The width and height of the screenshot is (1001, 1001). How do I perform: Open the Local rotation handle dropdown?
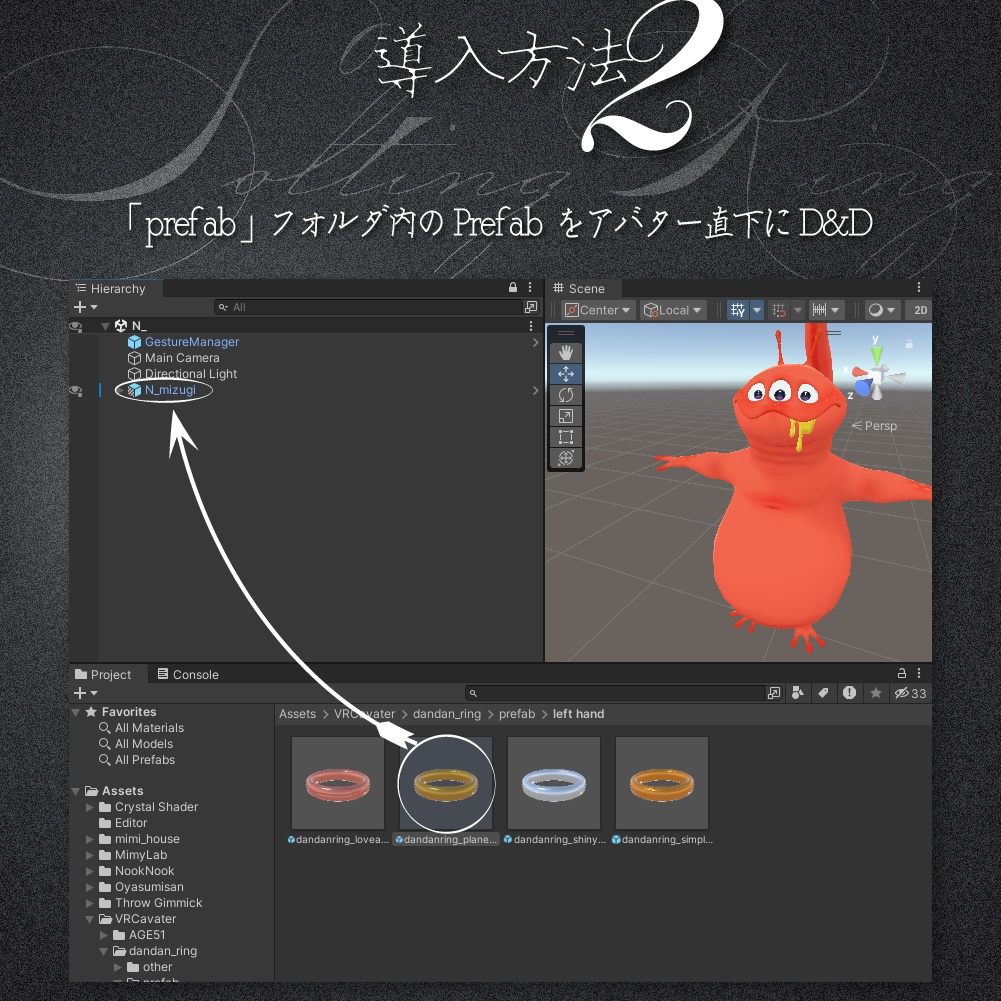click(672, 310)
